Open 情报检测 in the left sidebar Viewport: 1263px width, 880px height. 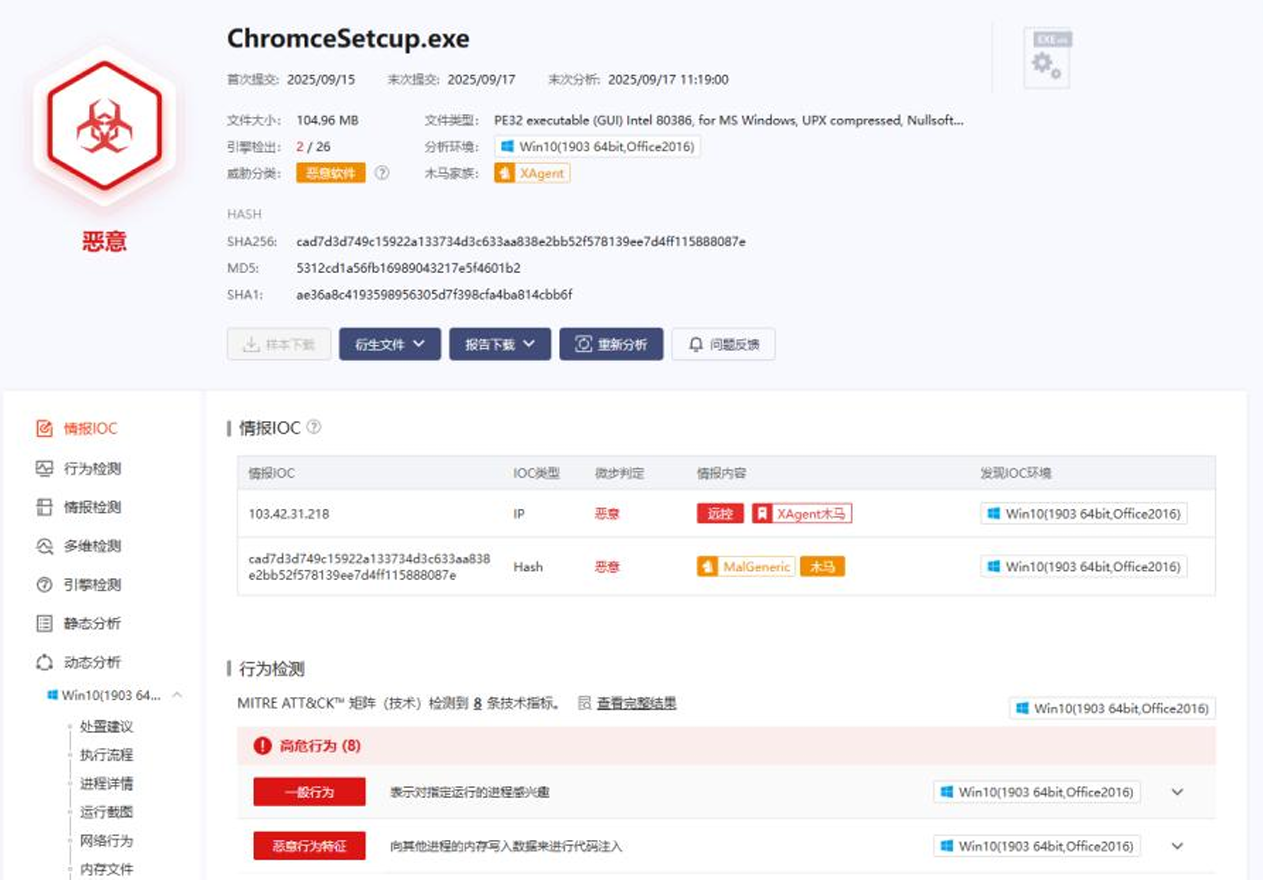click(92, 507)
